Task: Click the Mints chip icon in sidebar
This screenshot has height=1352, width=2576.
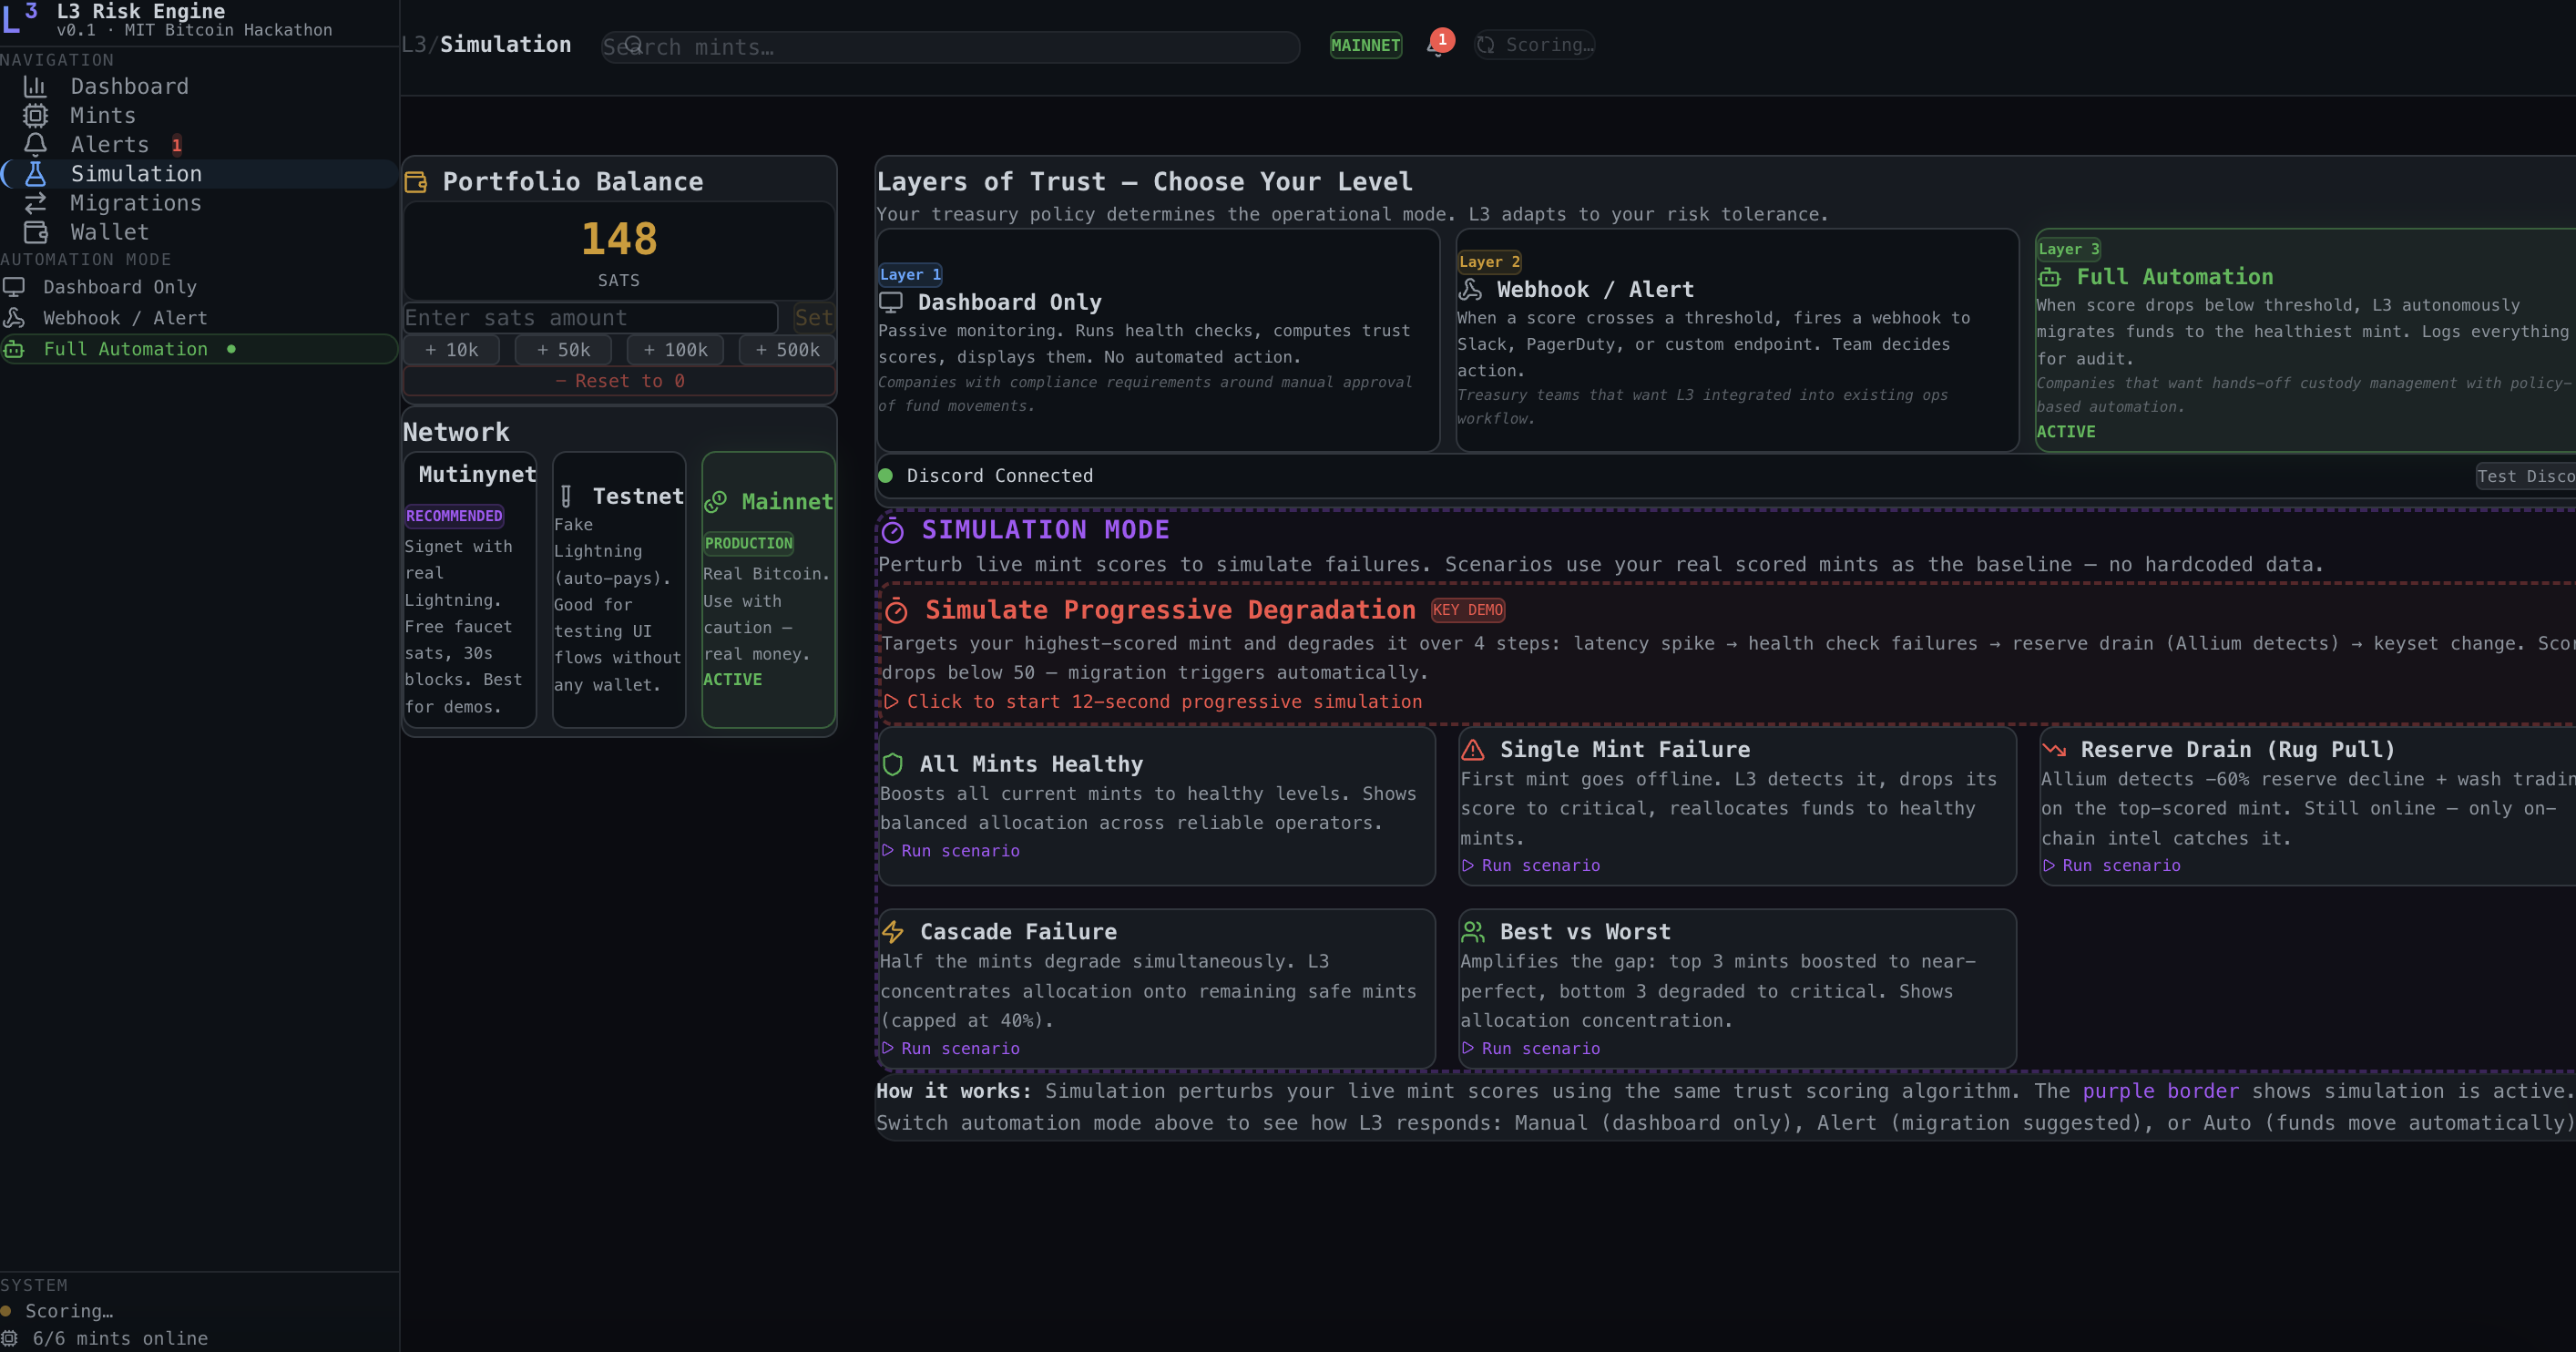Action: click(x=35, y=116)
